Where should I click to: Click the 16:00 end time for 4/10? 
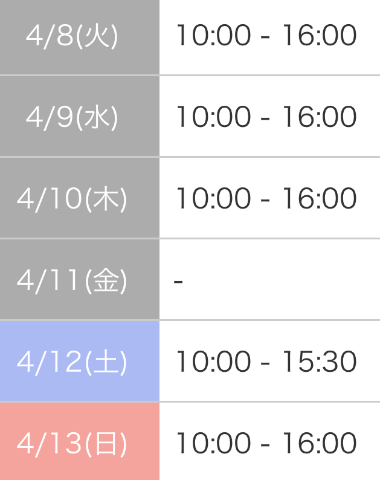(320, 198)
